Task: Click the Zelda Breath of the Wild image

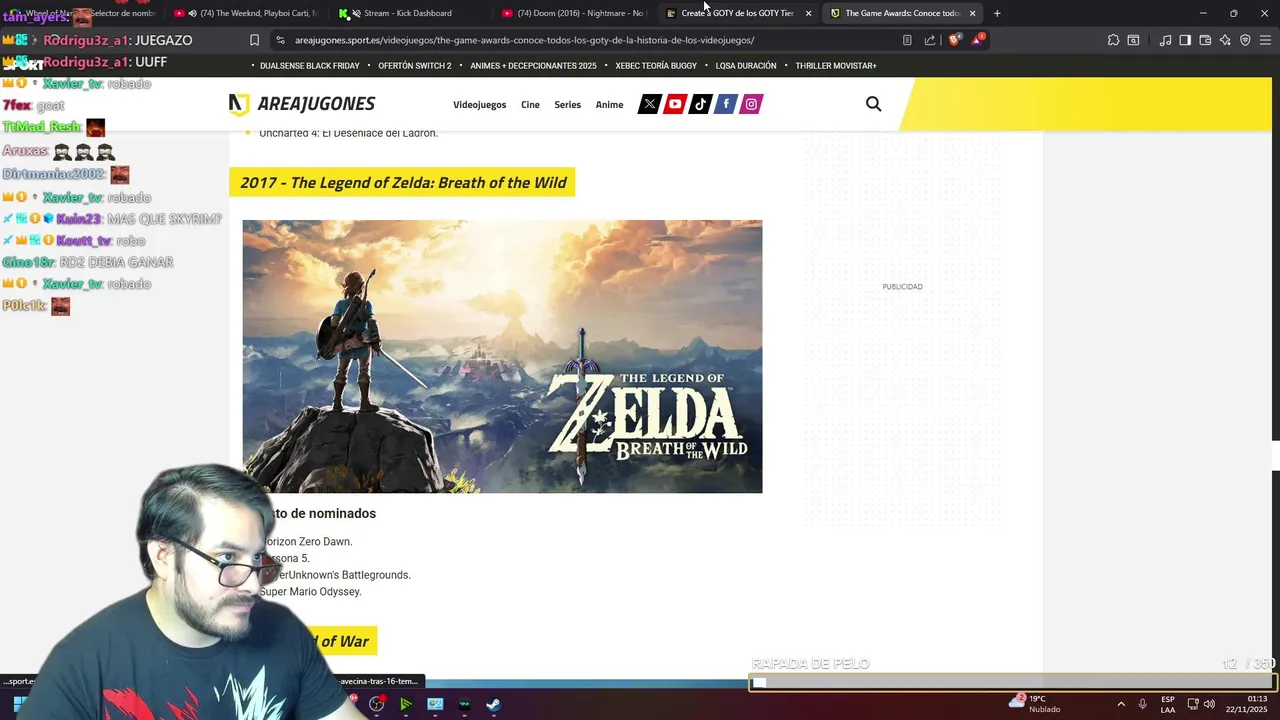Action: [502, 356]
